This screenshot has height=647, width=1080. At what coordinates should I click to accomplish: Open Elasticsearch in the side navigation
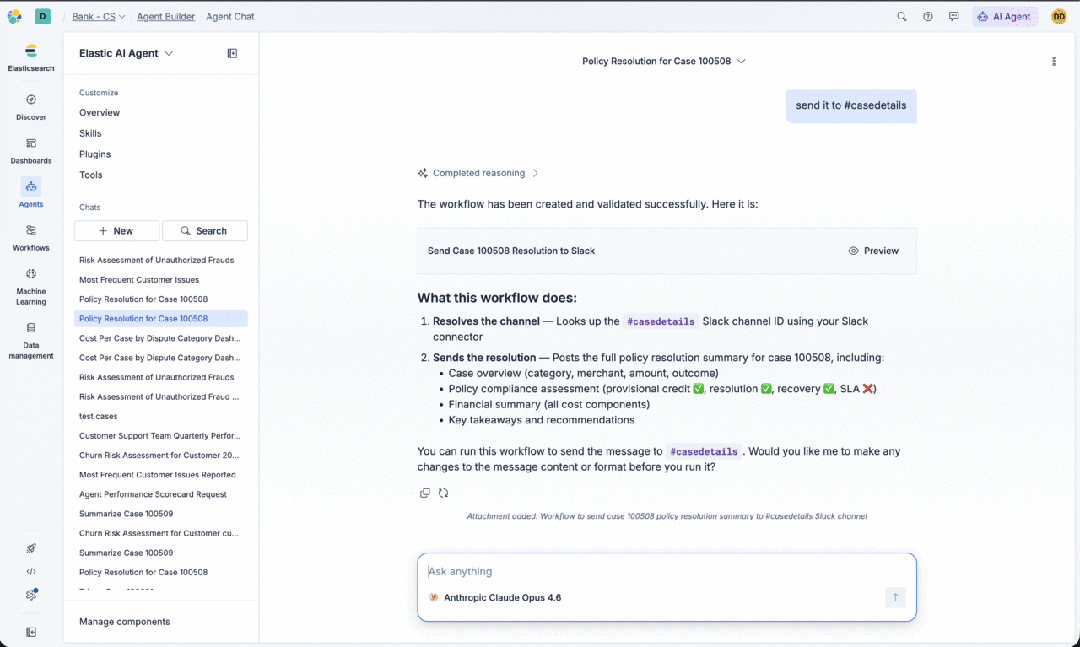click(30, 58)
